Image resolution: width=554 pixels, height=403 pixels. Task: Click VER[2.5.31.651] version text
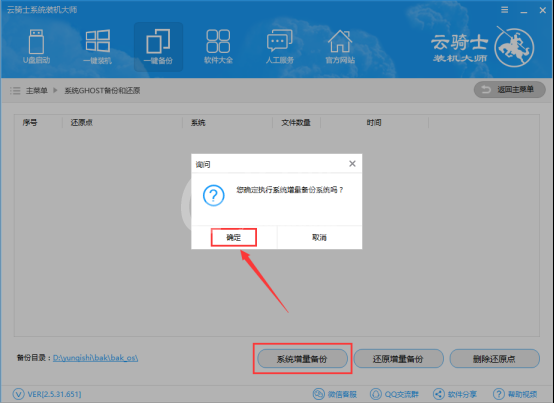pos(54,394)
